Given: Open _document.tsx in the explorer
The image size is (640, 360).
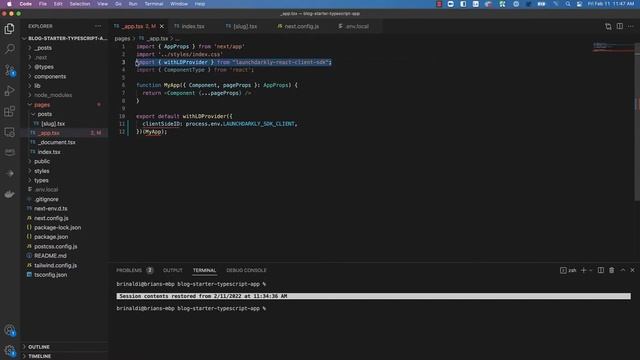Looking at the screenshot, I should point(57,142).
